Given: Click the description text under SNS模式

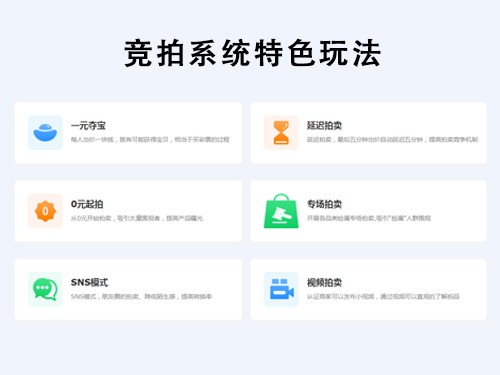Looking at the screenshot, I should coord(141,297).
